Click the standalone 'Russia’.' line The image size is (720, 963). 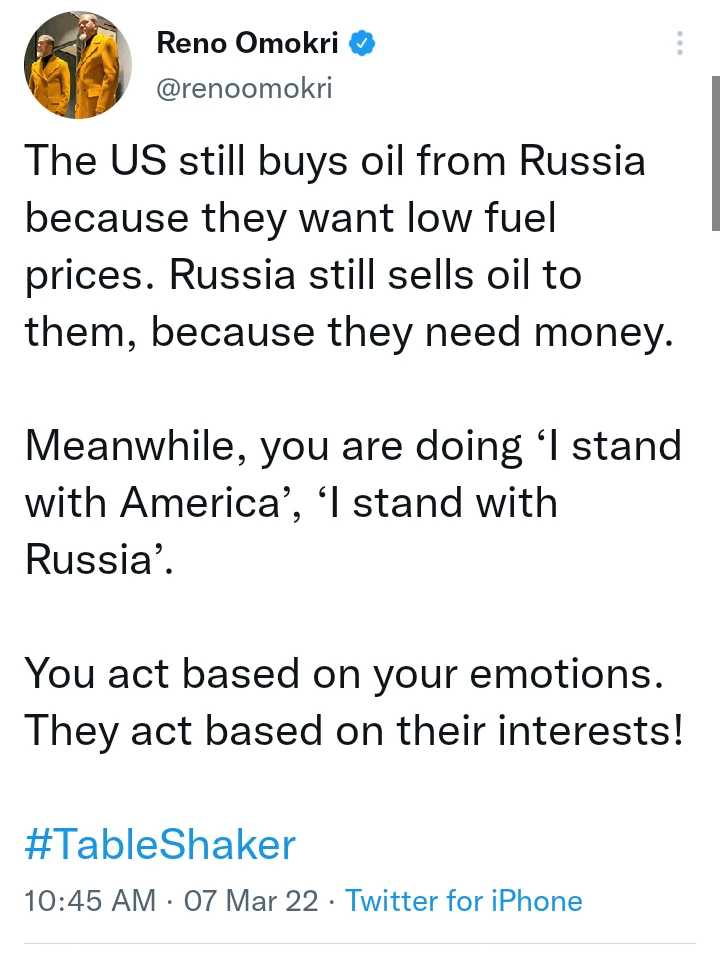tap(99, 560)
